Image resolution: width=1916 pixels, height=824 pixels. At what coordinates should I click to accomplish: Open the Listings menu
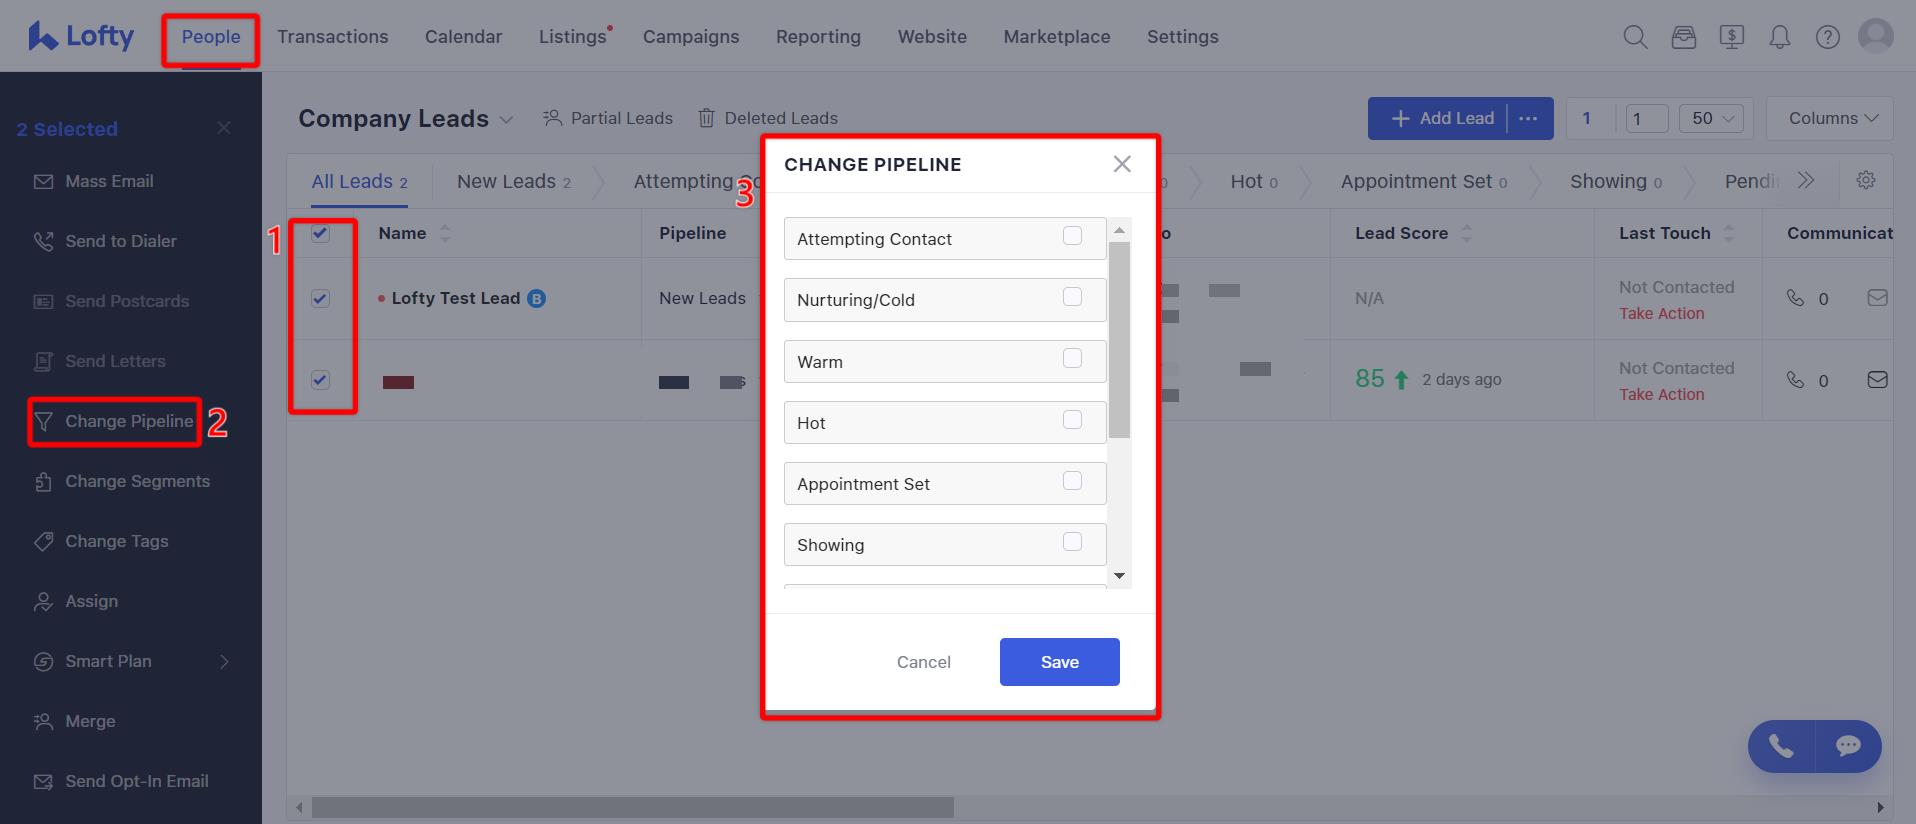coord(573,37)
